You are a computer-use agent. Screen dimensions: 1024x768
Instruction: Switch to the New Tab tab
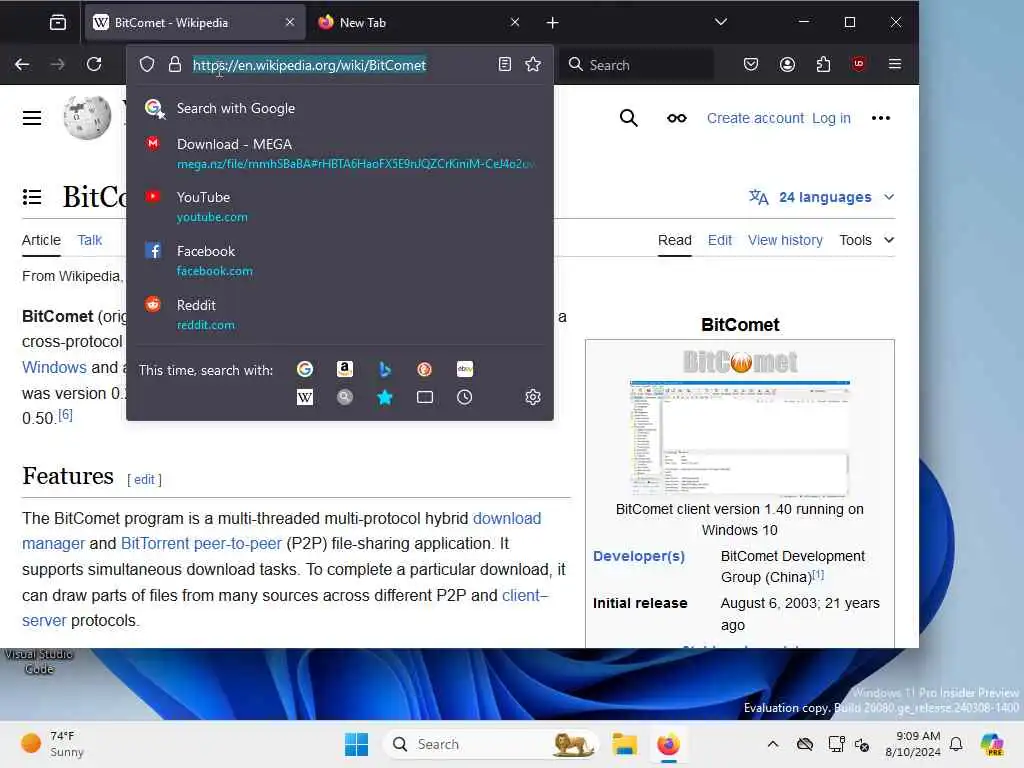[x=419, y=22]
